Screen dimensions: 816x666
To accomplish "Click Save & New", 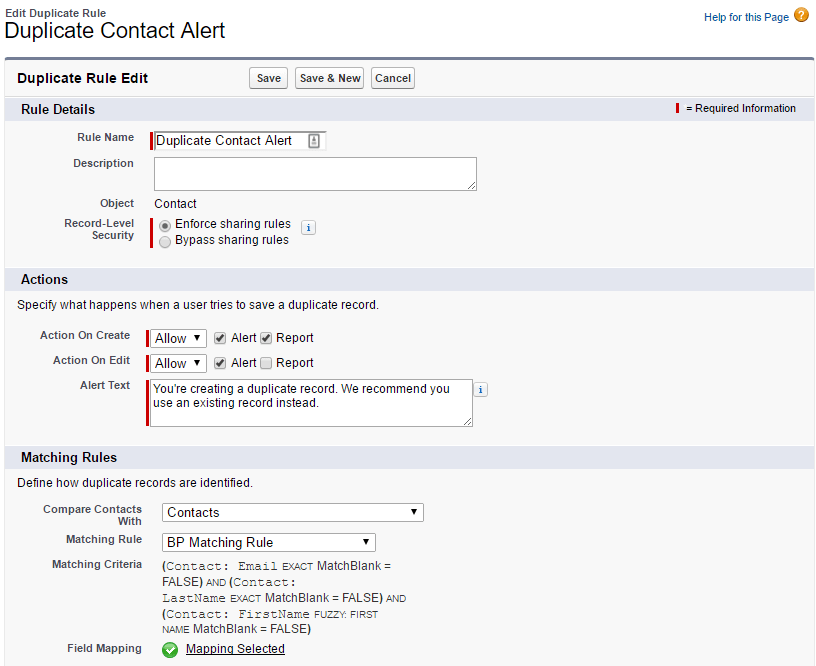I will pos(329,77).
